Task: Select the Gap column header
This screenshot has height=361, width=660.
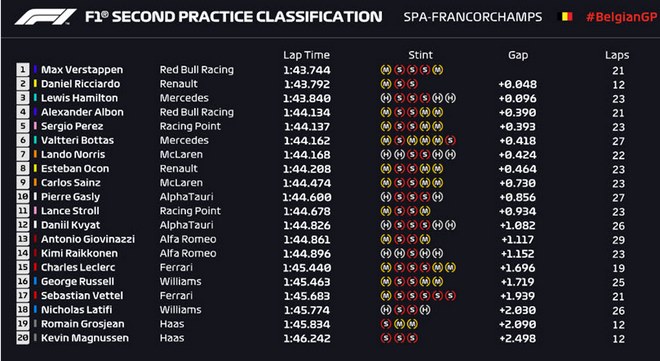Action: [518, 56]
